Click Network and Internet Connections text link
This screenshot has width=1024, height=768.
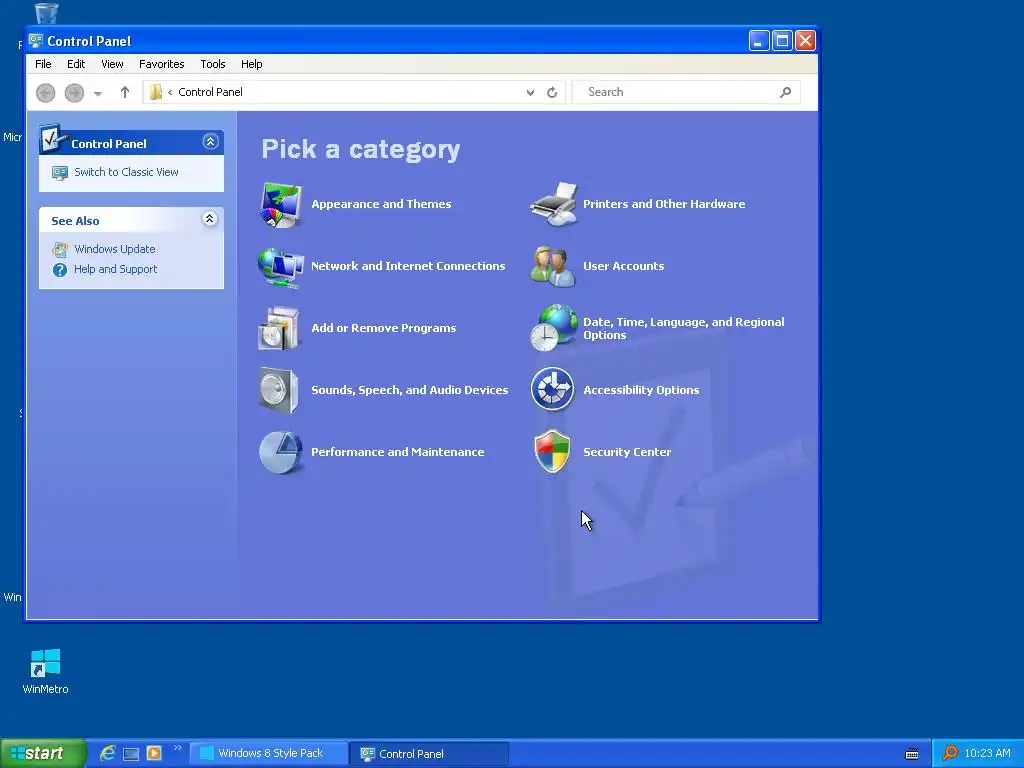click(x=408, y=266)
